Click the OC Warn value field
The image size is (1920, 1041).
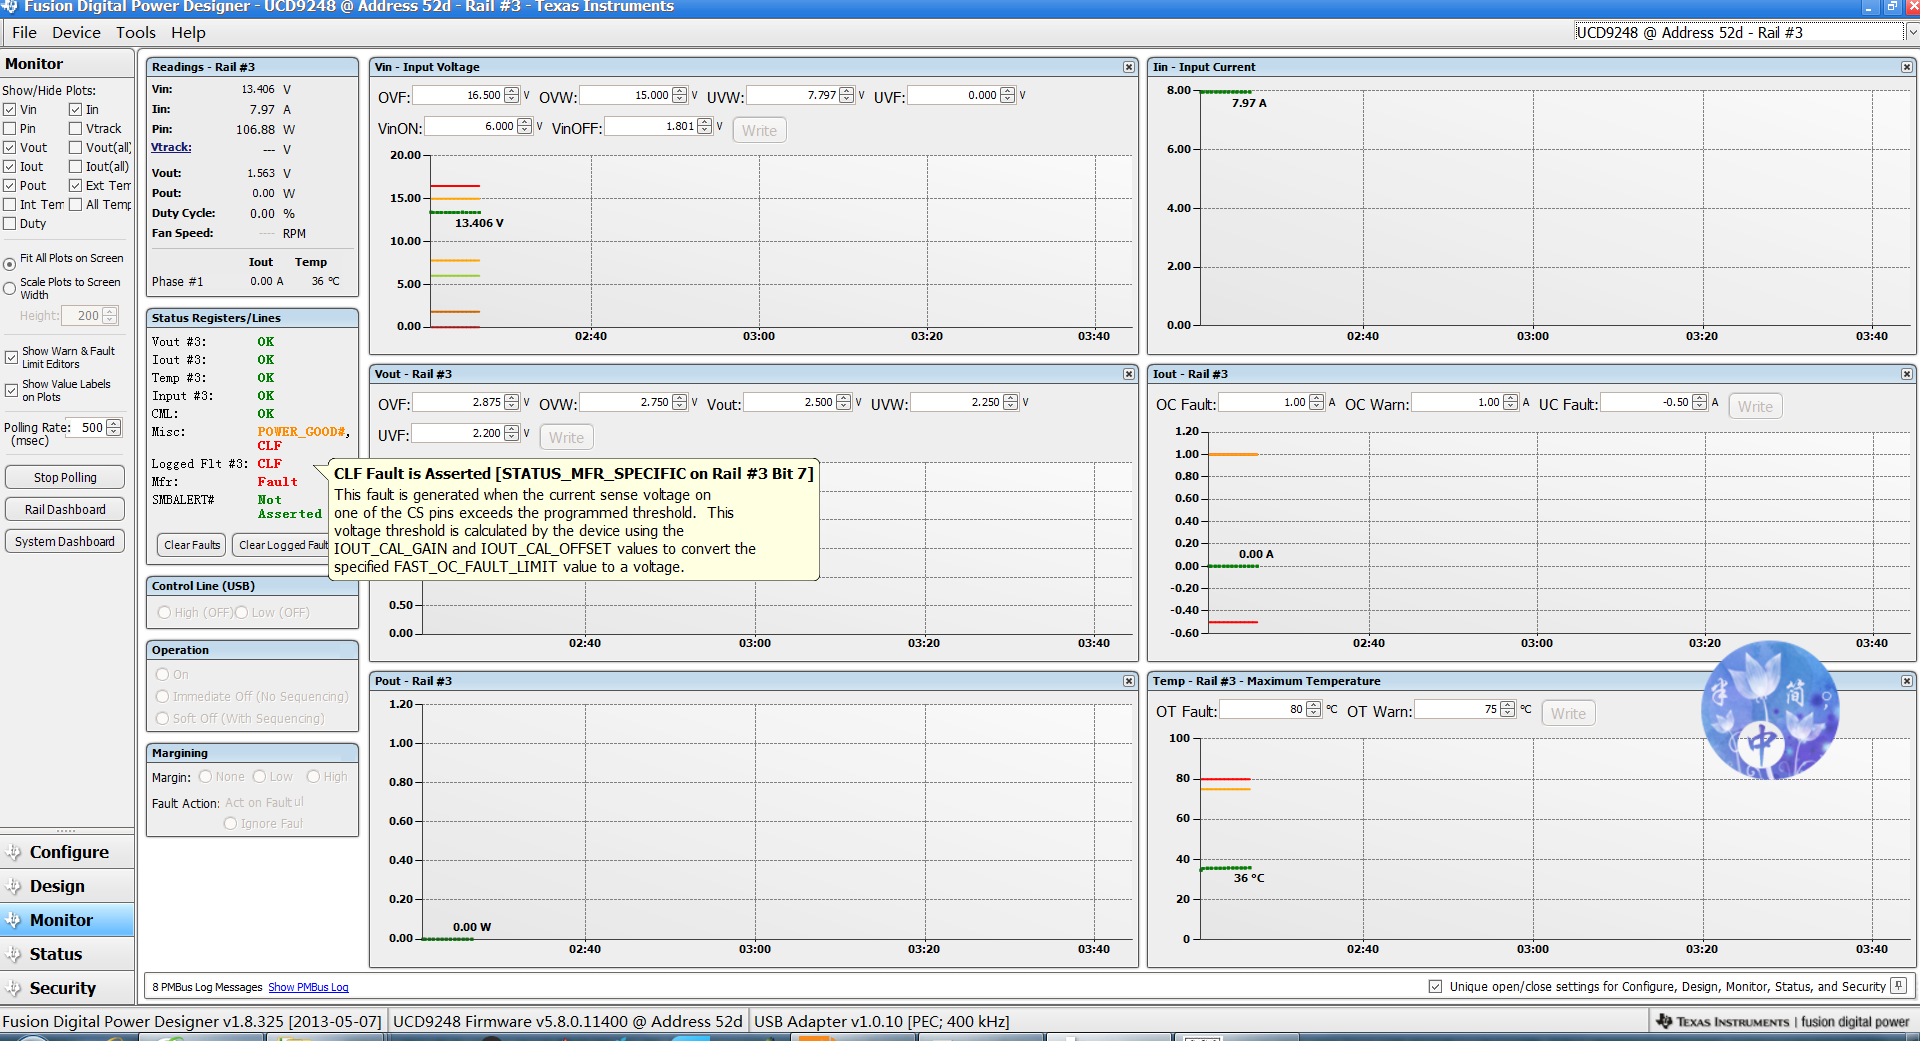click(x=1457, y=403)
